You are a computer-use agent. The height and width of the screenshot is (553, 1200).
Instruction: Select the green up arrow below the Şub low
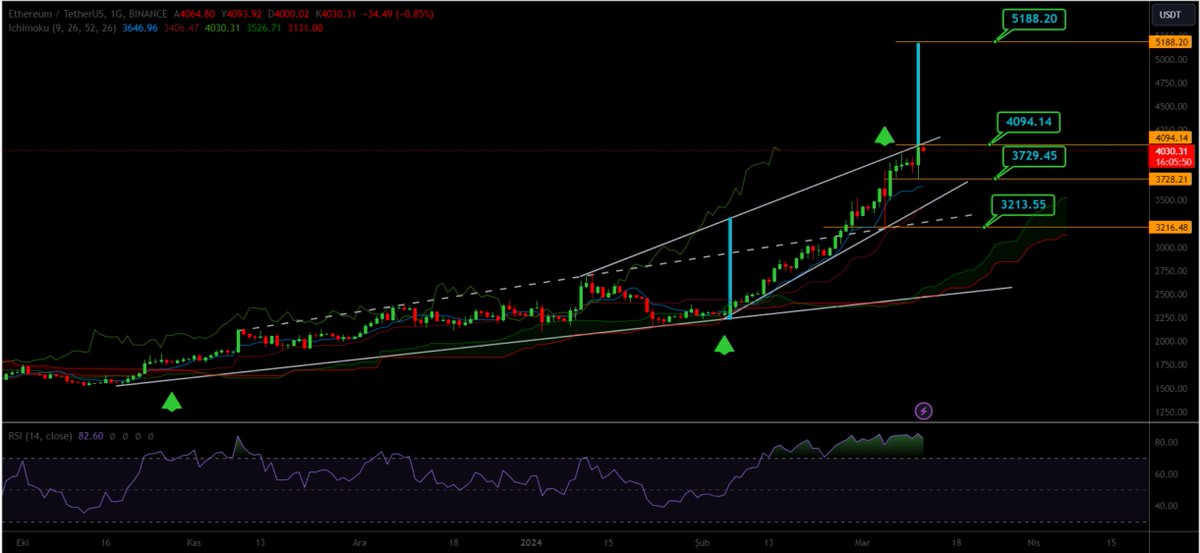723,346
